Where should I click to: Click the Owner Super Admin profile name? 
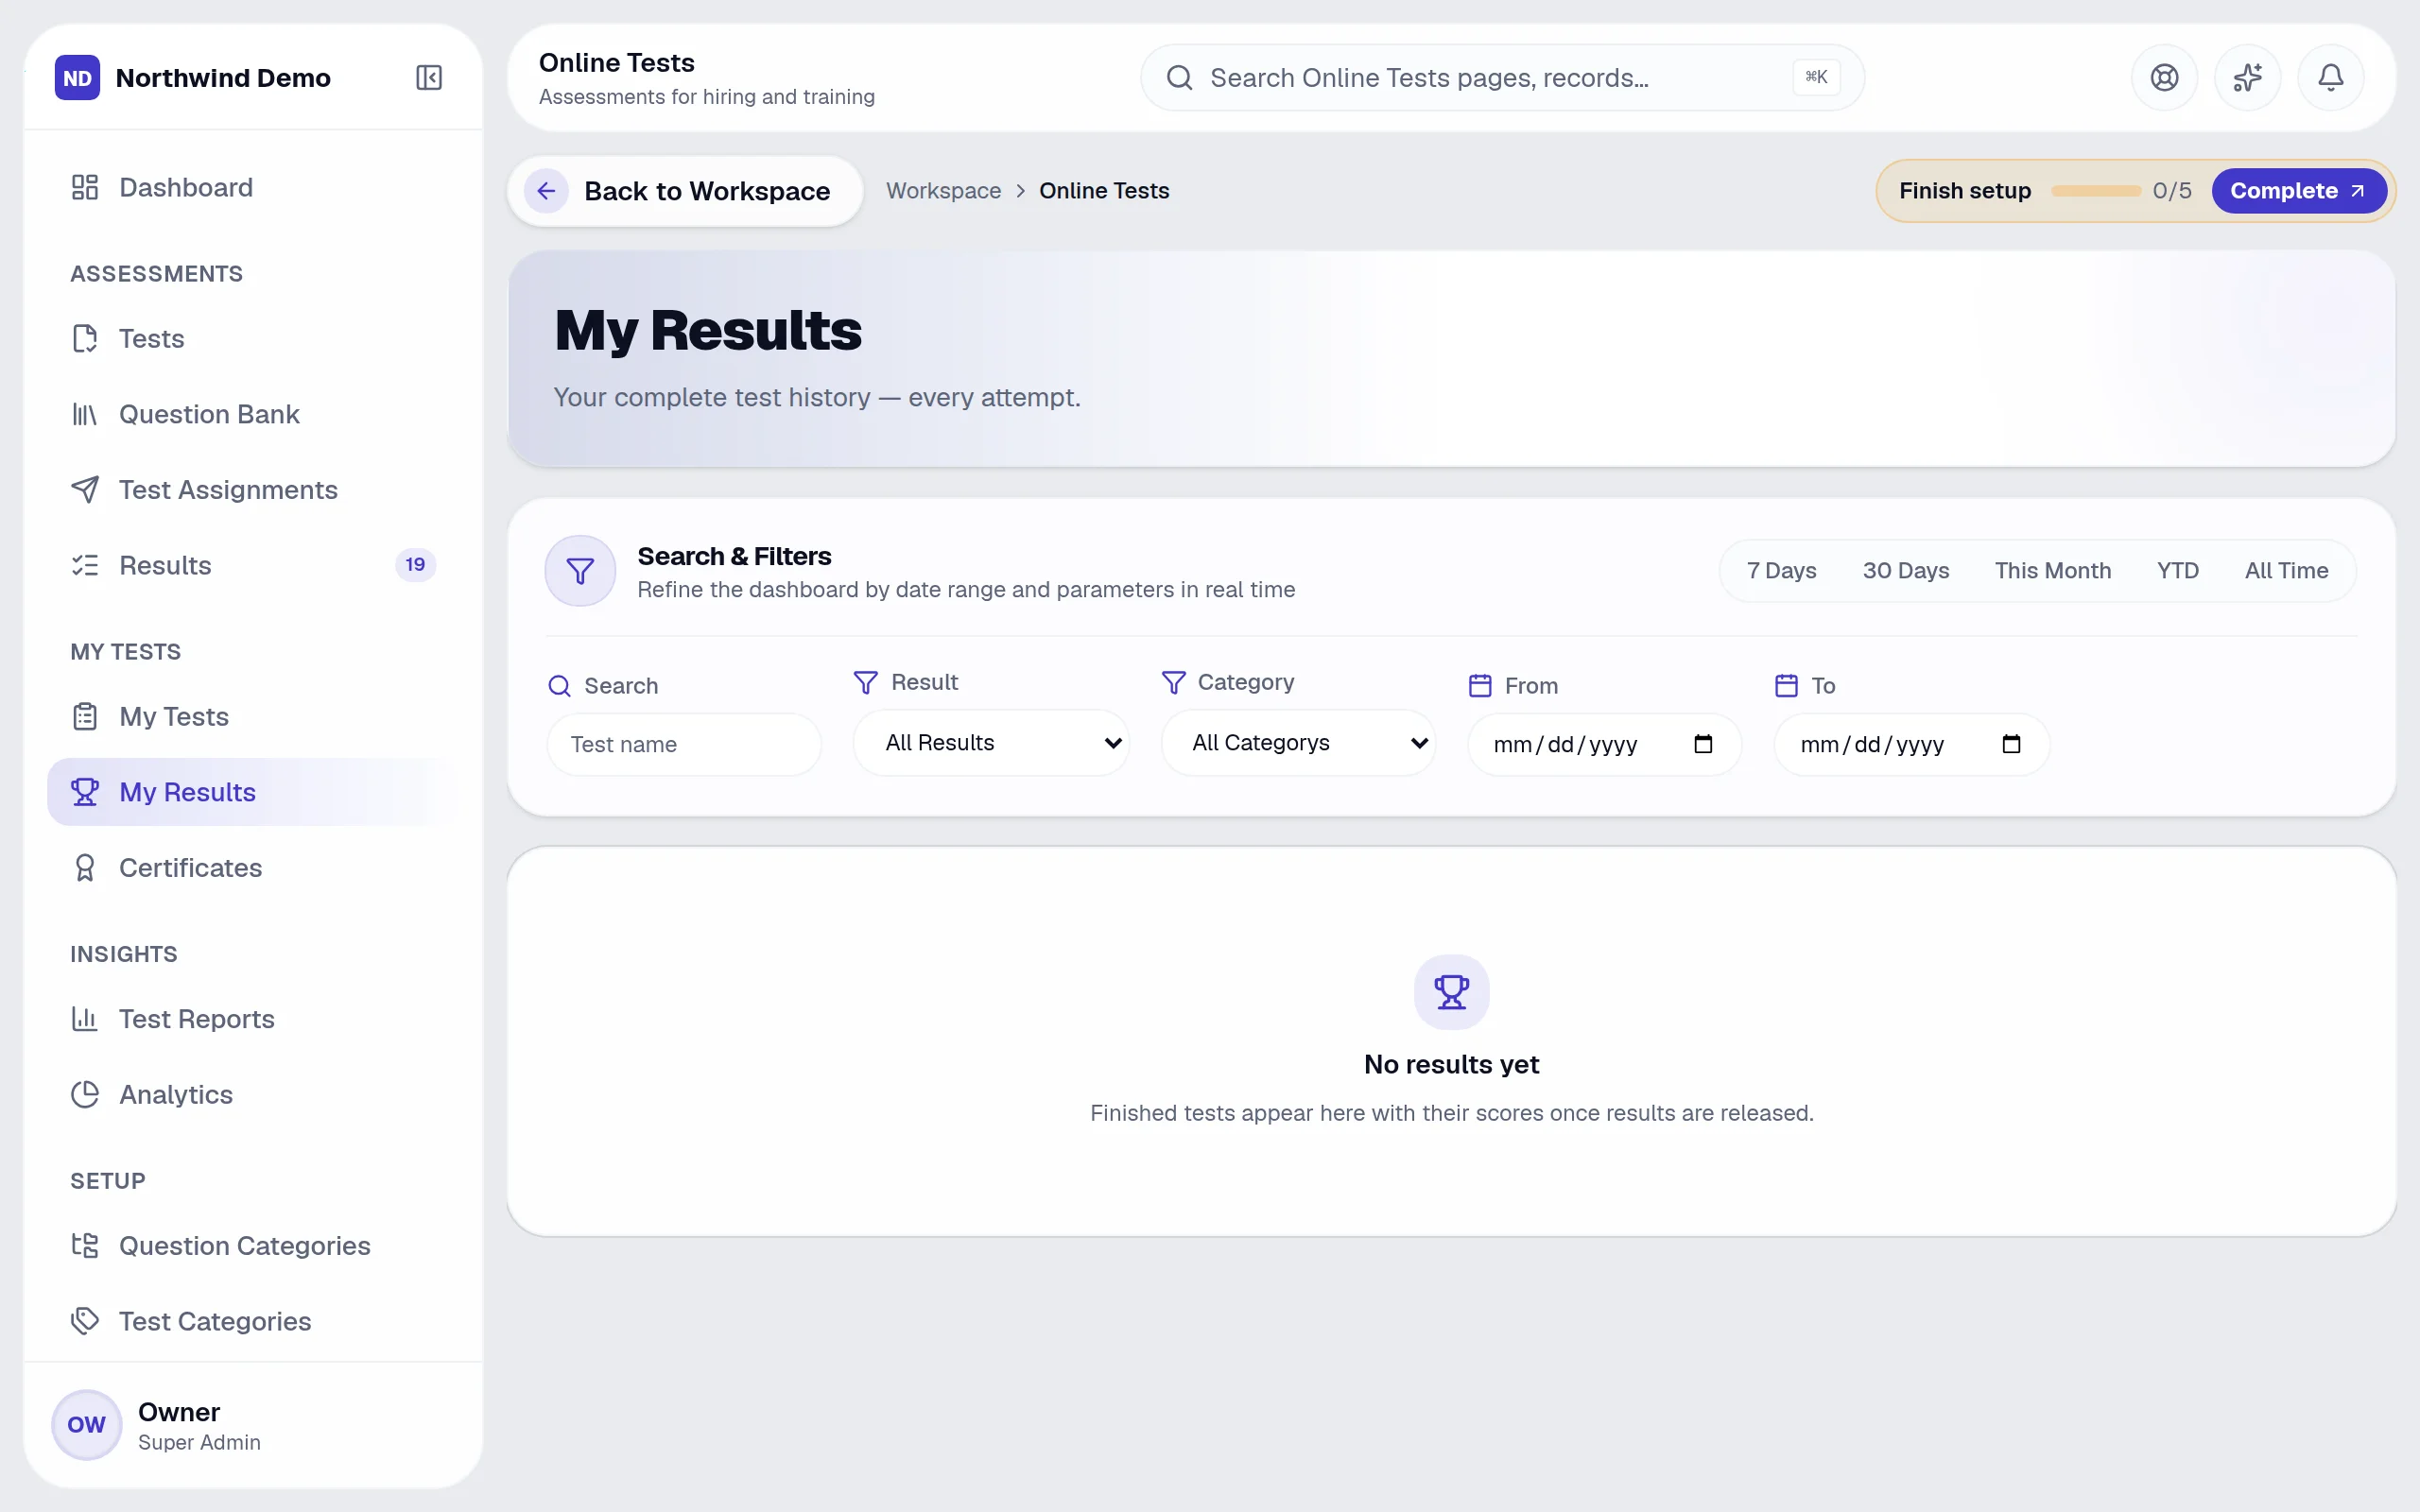pyautogui.click(x=199, y=1426)
